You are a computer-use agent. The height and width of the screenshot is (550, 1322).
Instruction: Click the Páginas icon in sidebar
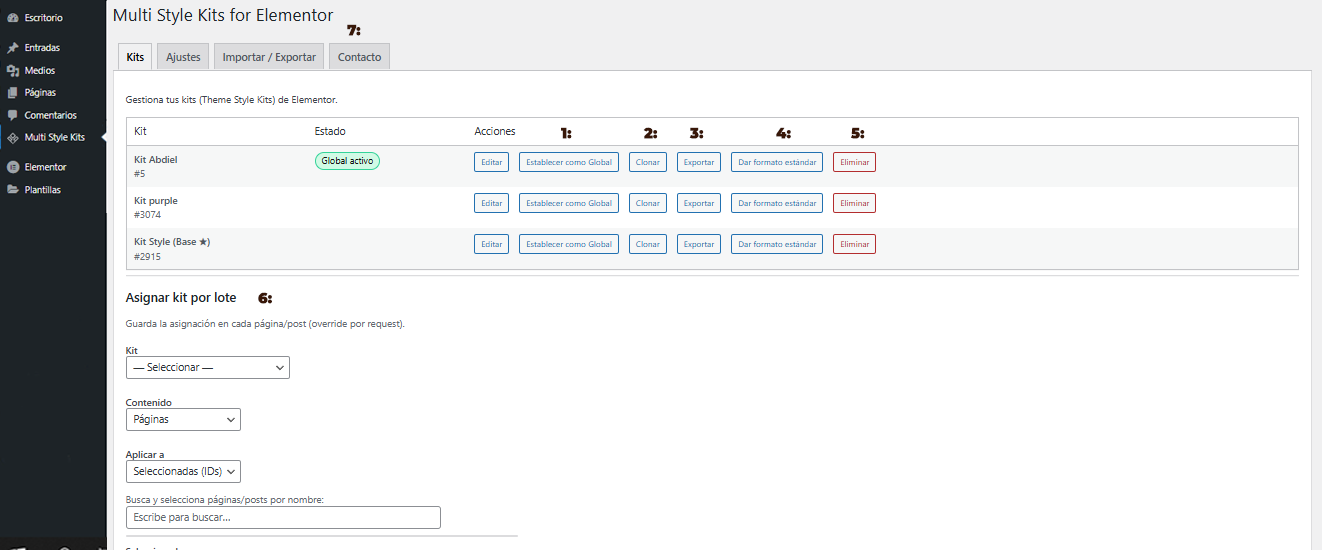tap(12, 93)
